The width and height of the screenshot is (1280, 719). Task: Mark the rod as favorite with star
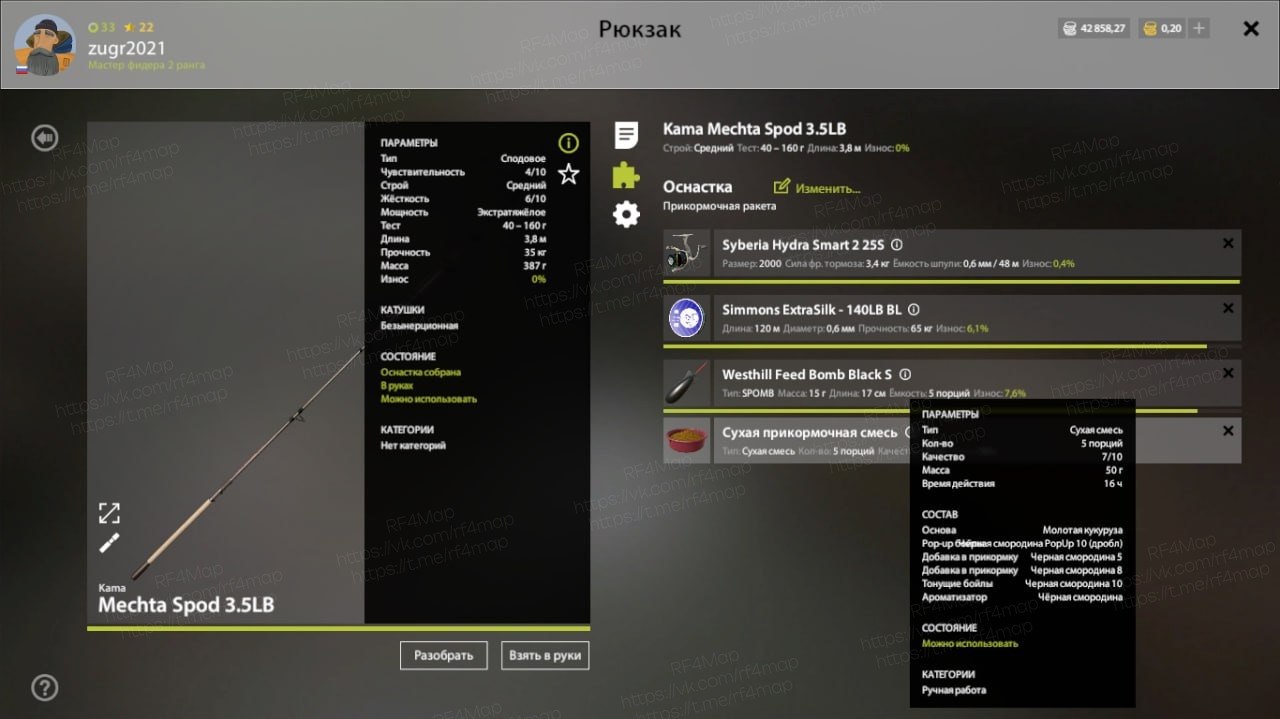click(x=568, y=175)
